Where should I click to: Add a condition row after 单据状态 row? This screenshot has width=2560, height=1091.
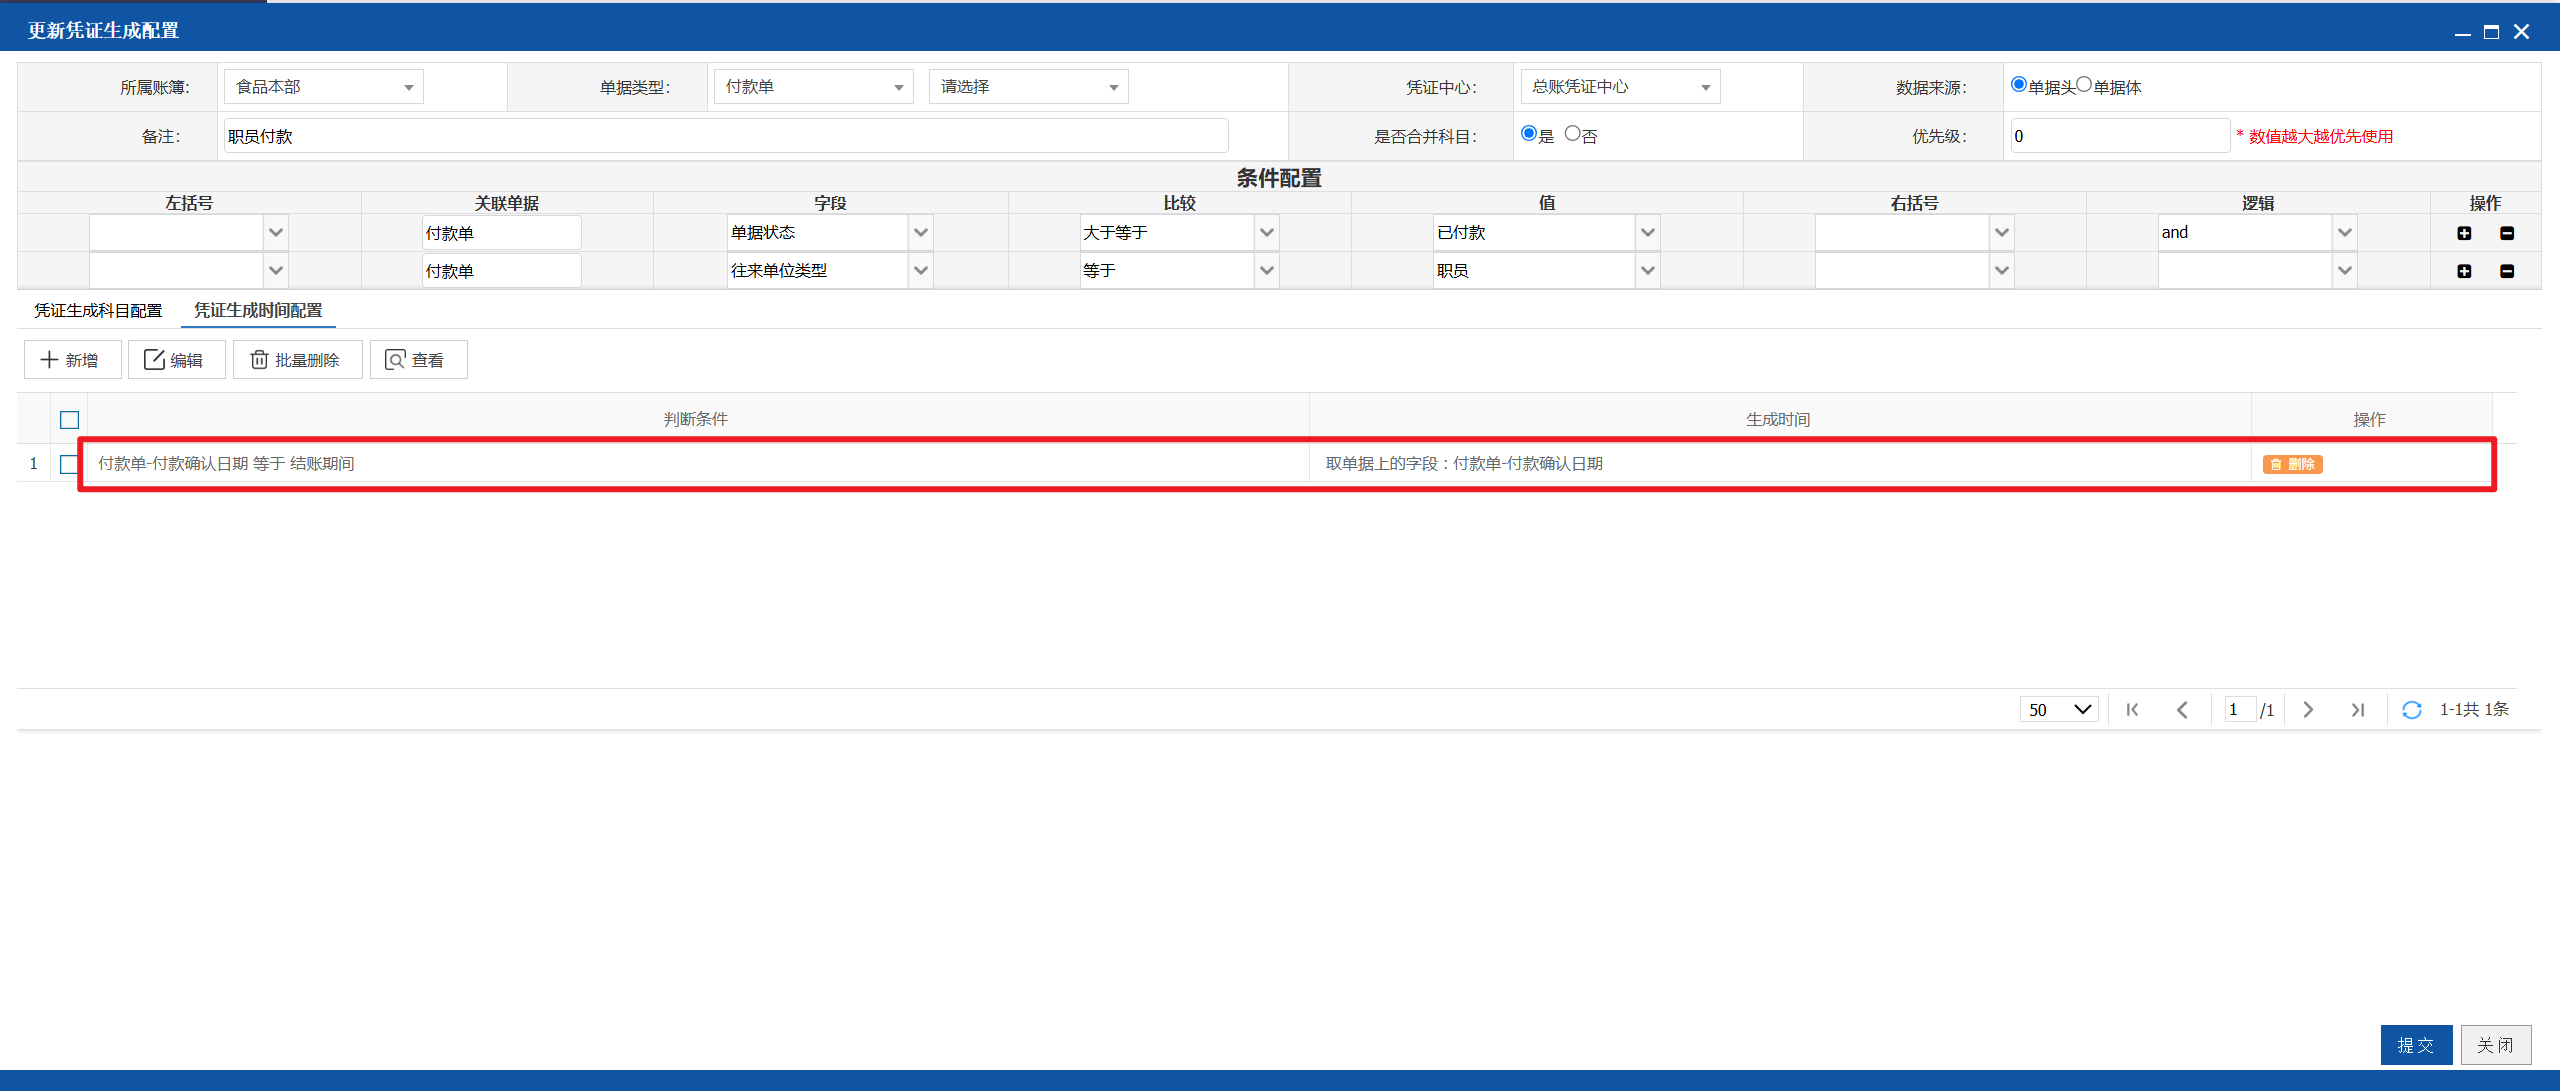2464,233
